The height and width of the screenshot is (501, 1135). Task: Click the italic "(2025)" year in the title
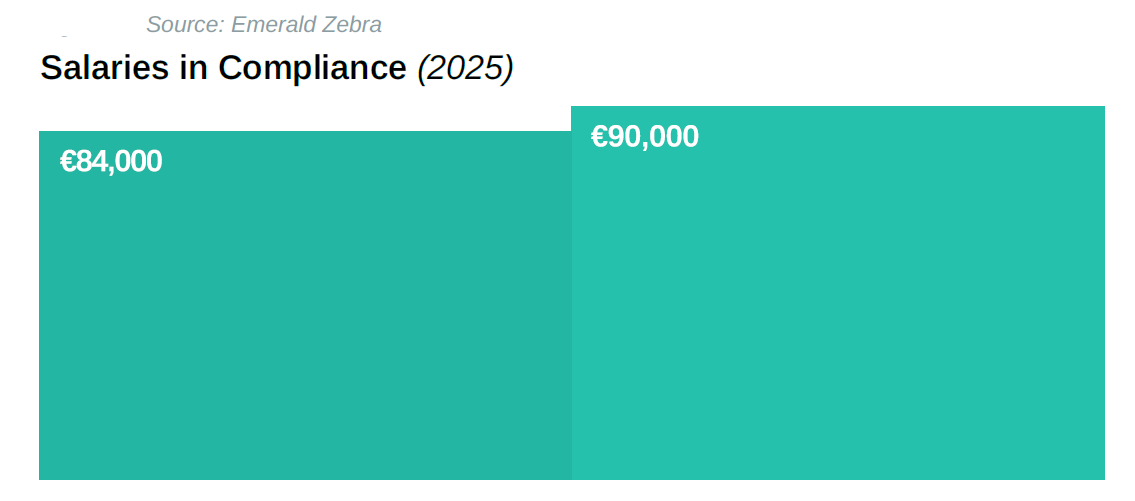click(465, 68)
